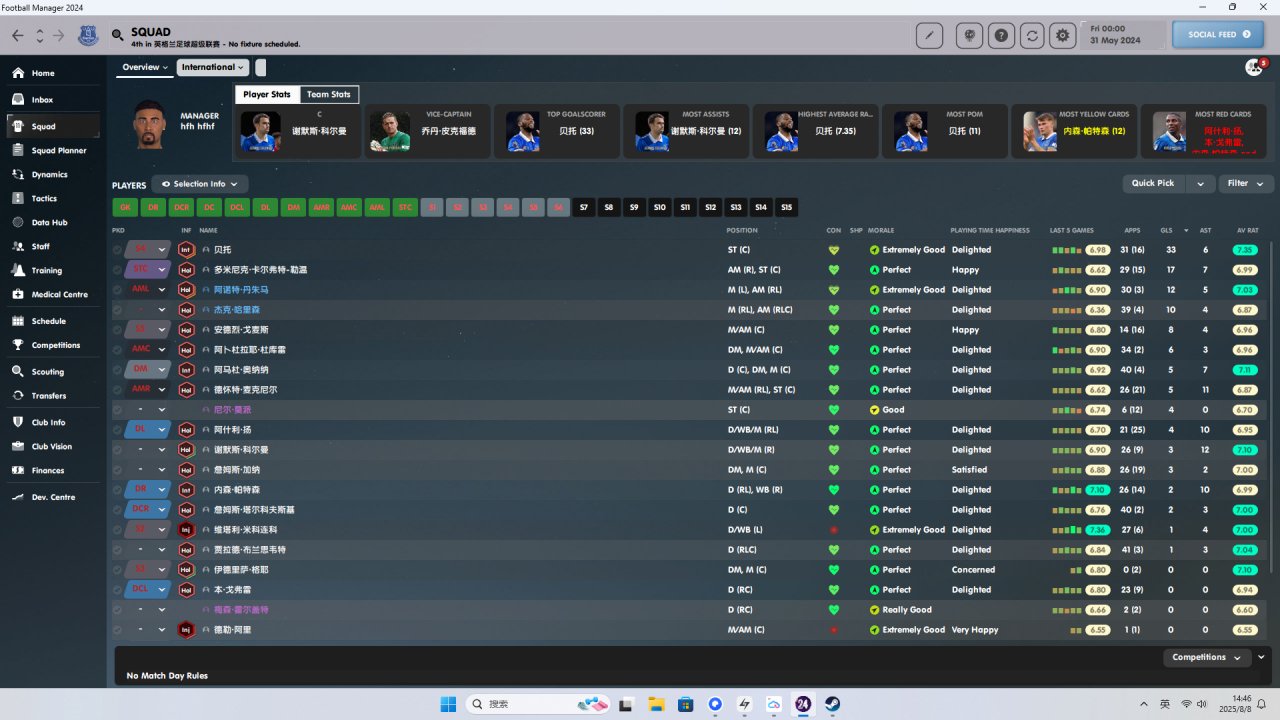Open Steam from the Windows taskbar
The width and height of the screenshot is (1280, 720).
tap(833, 704)
